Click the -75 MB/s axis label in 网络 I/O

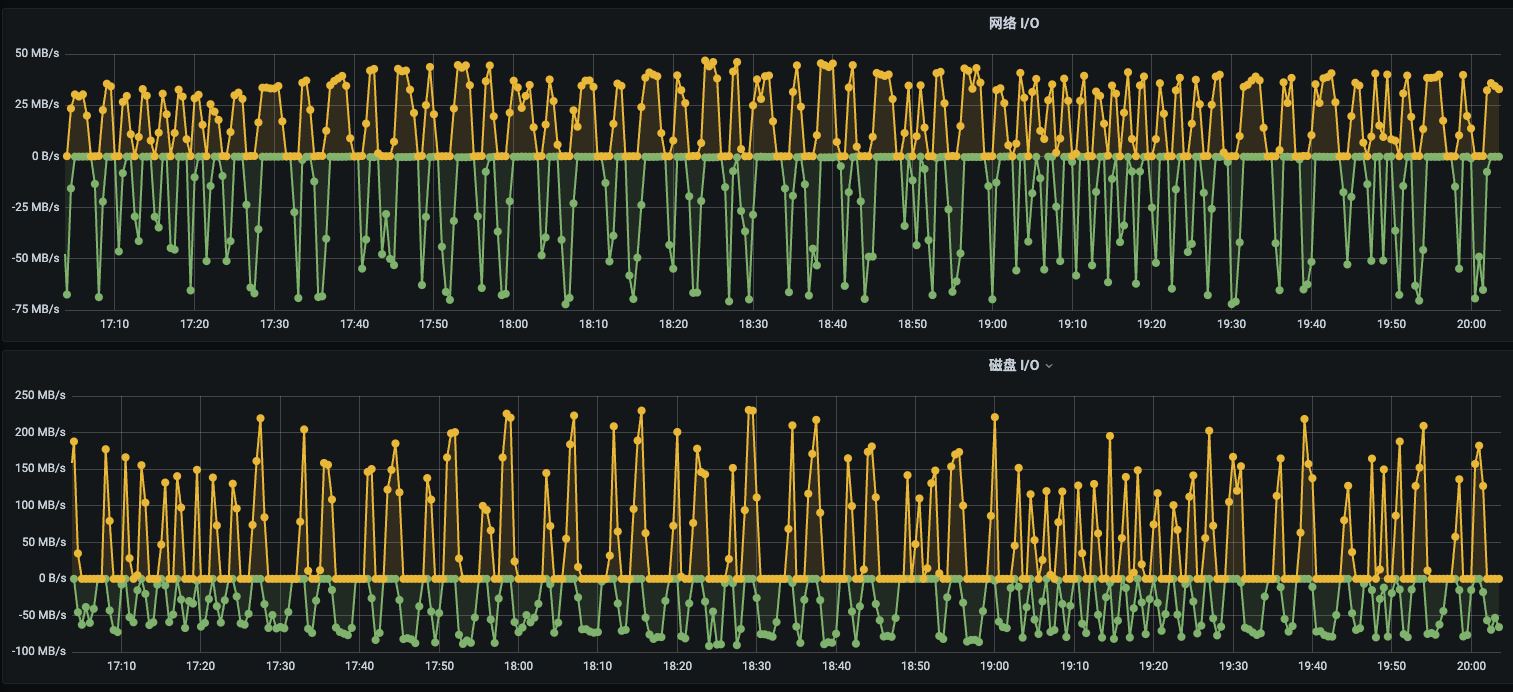(x=34, y=309)
